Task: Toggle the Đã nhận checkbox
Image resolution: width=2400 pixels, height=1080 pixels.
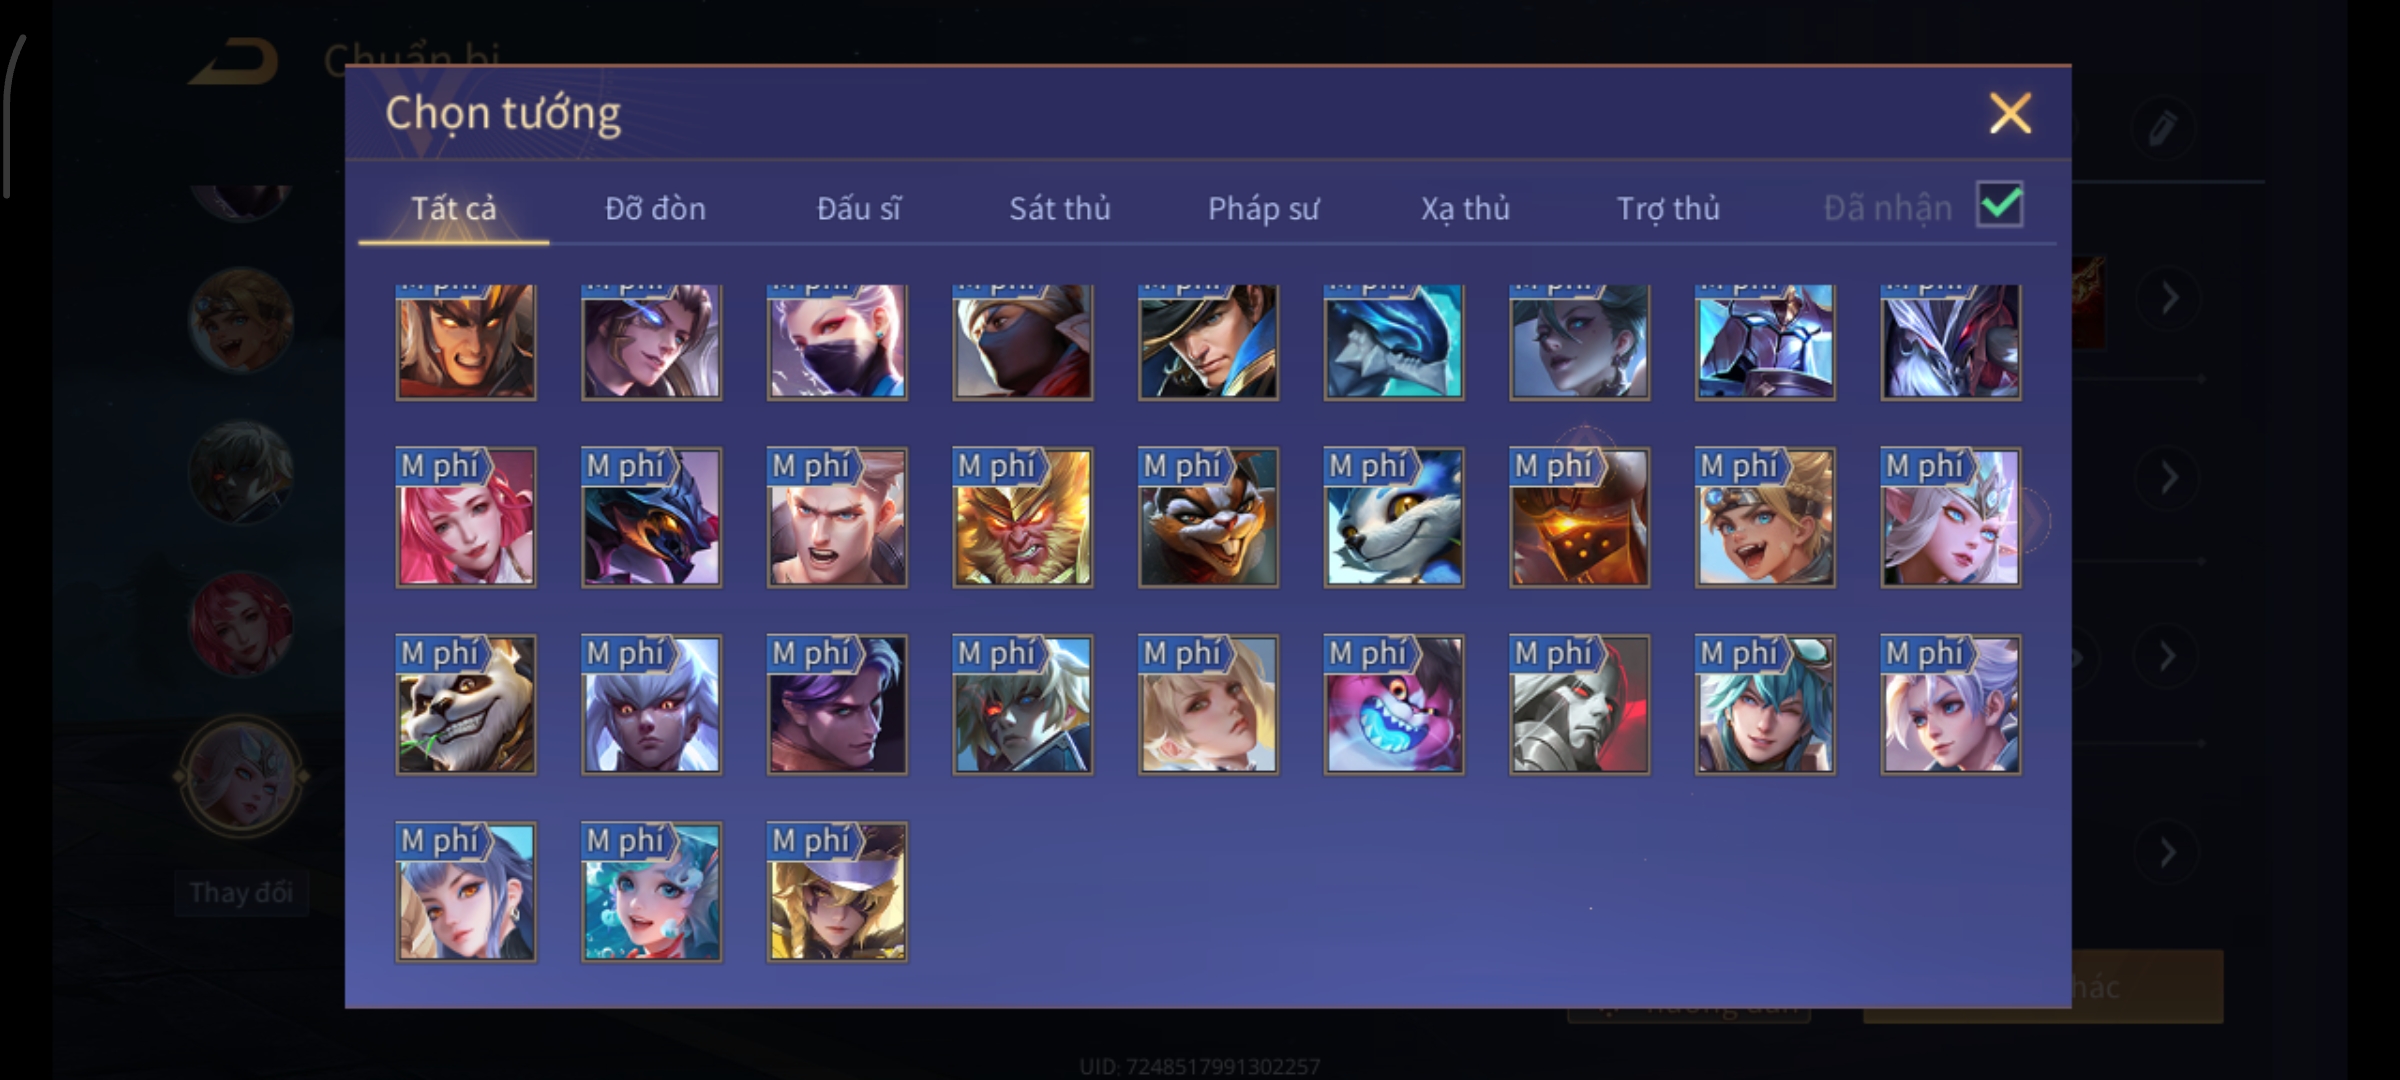Action: tap(2000, 205)
